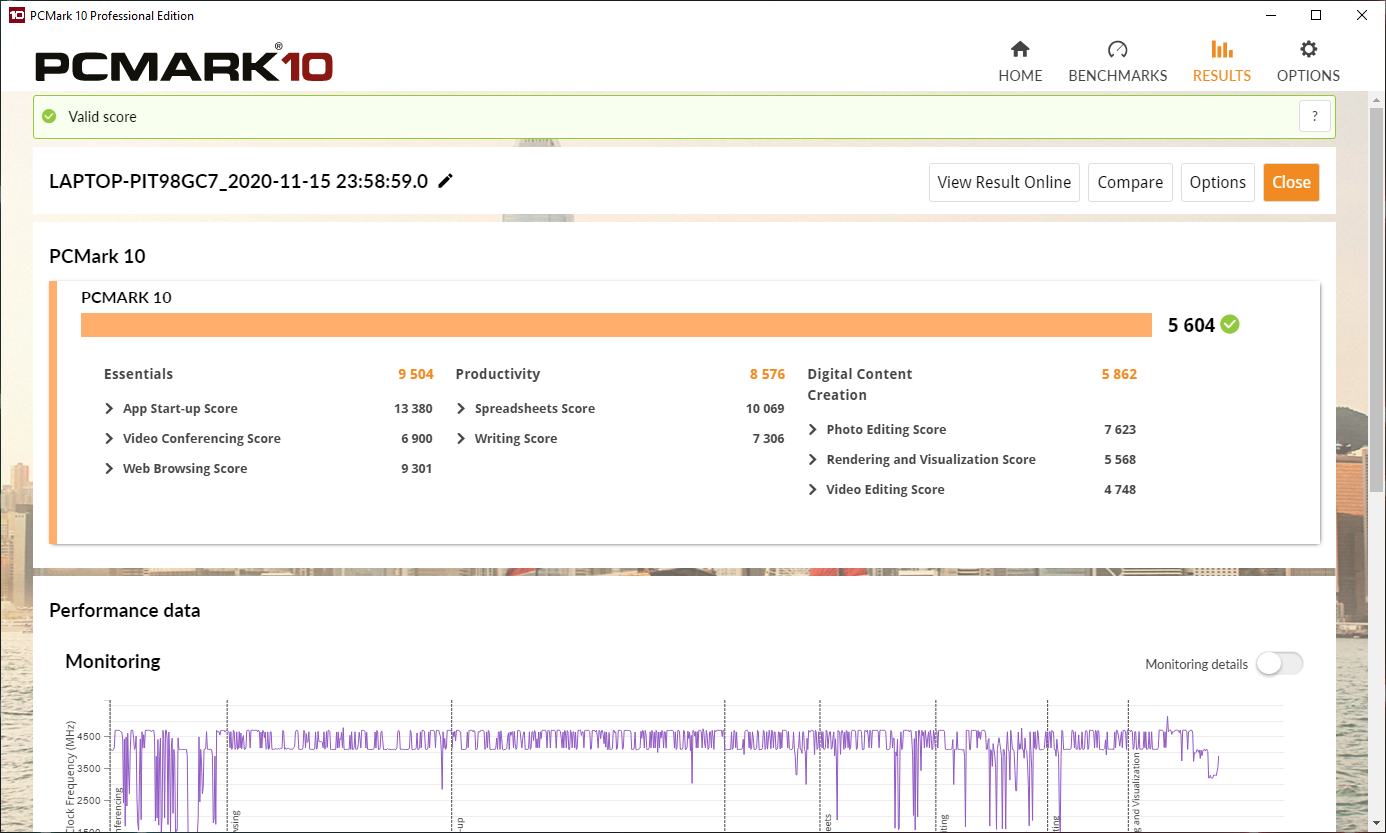The width and height of the screenshot is (1386, 833).
Task: Open the Home icon in navigation
Action: coord(1020,50)
